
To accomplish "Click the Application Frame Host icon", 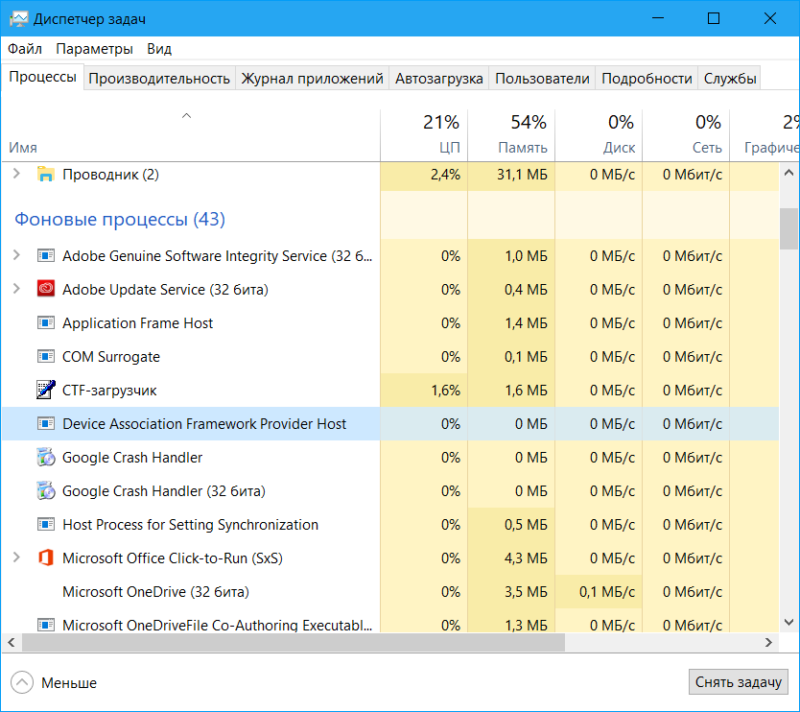I will coord(45,322).
